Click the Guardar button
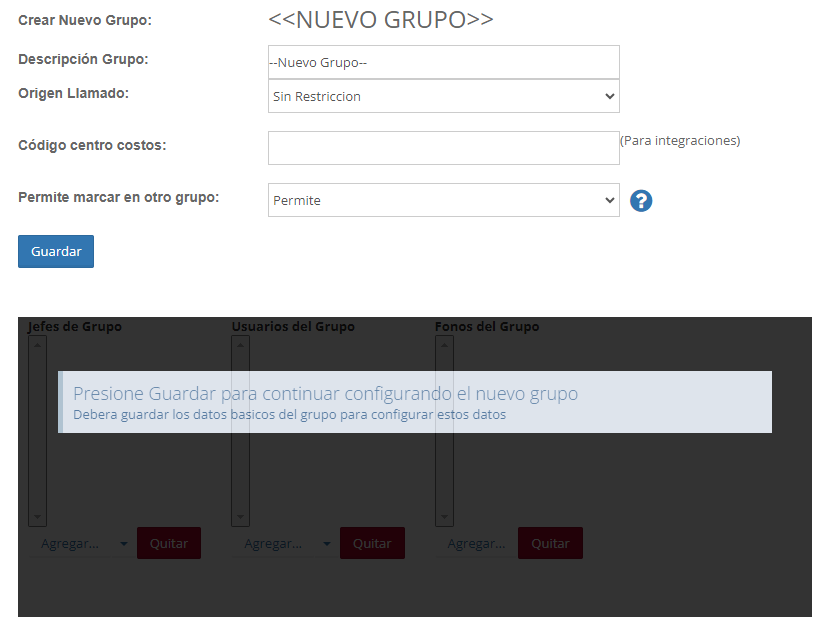Viewport: 833px width, 643px height. tap(56, 251)
